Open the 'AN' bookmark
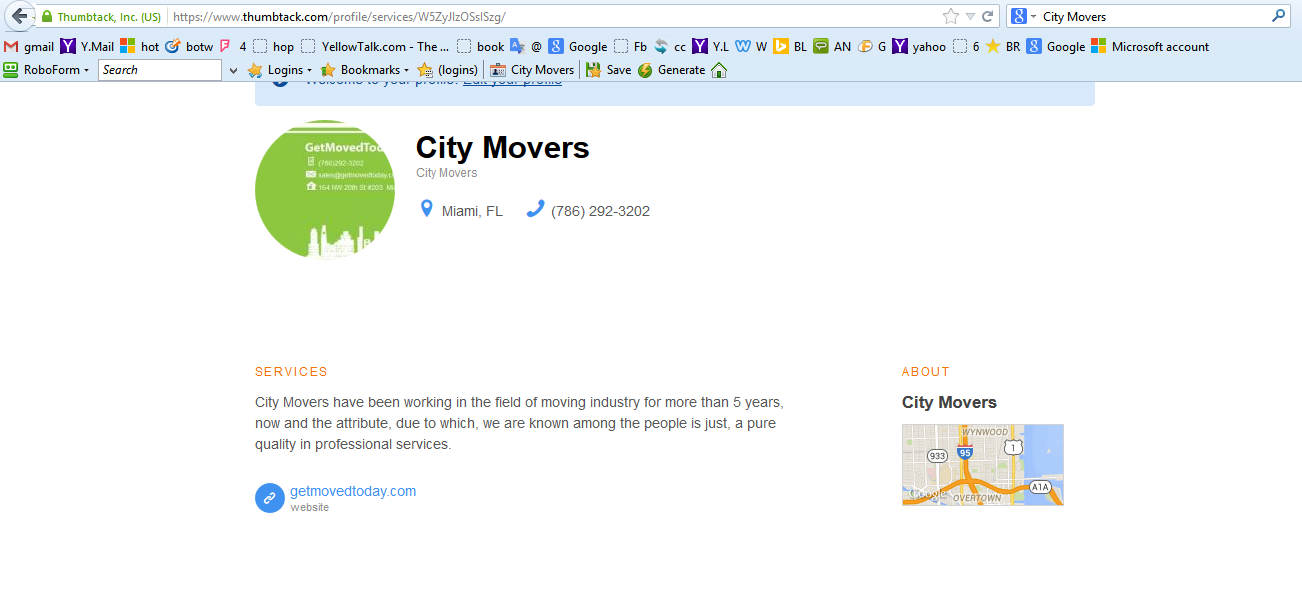This screenshot has width=1302, height=601. (832, 46)
